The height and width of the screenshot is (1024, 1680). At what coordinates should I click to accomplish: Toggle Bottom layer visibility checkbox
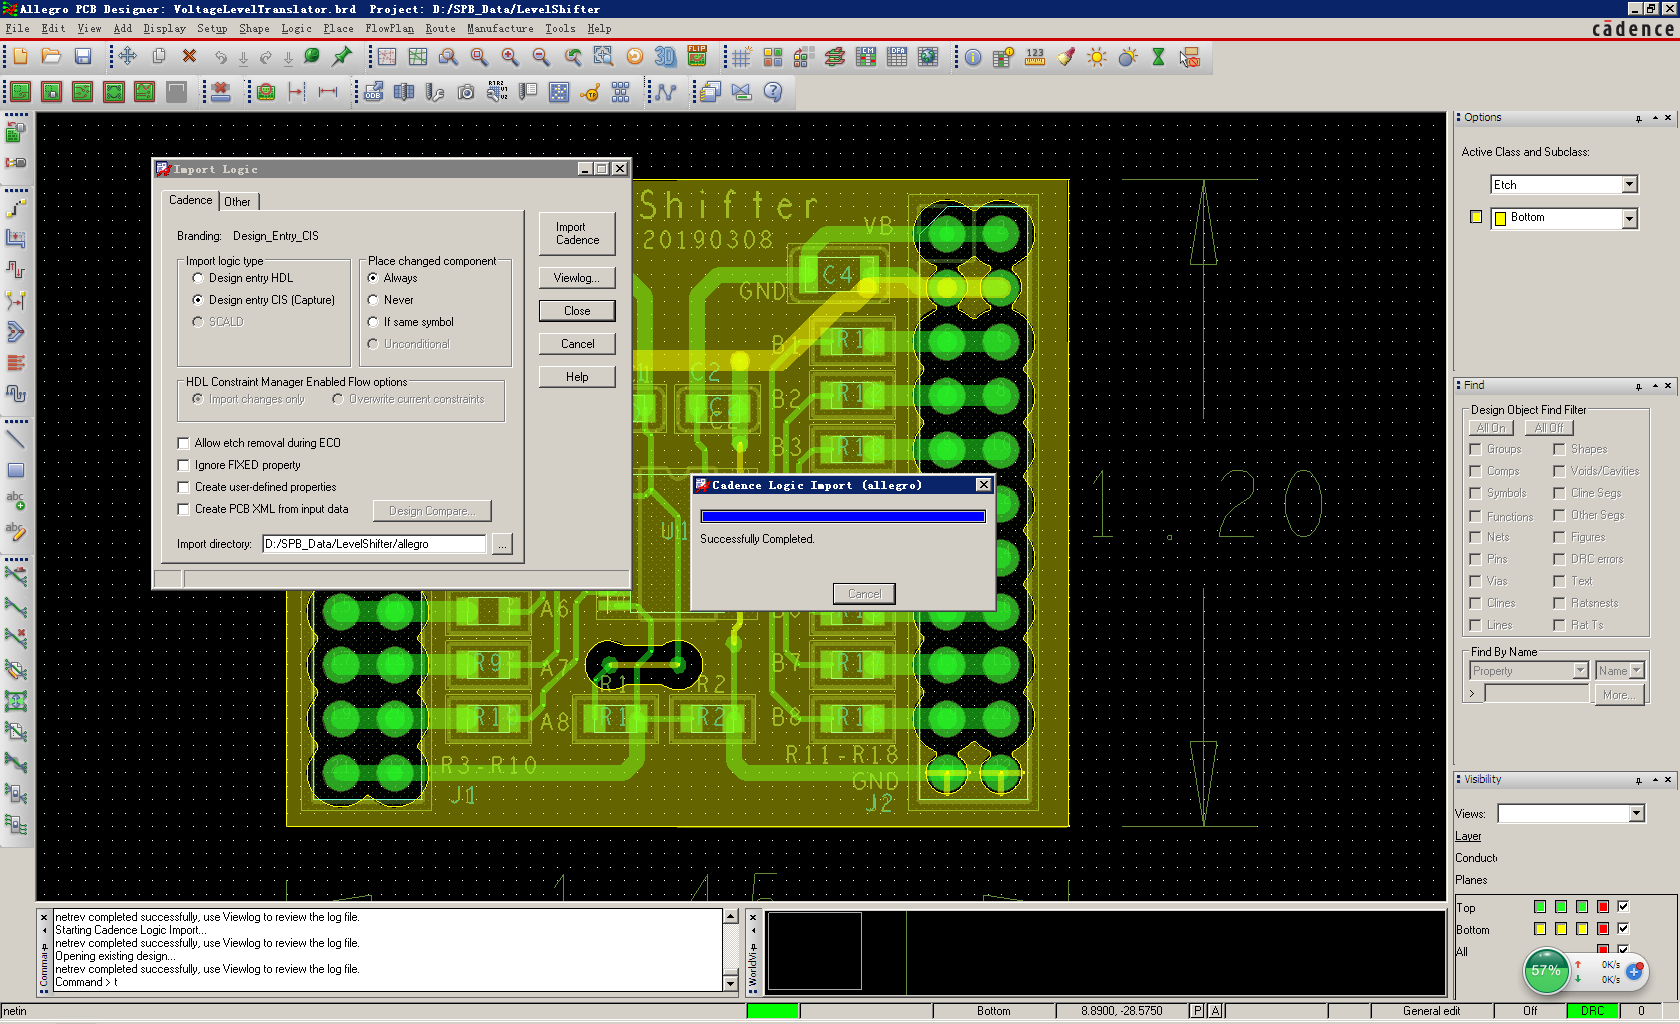pyautogui.click(x=1623, y=928)
